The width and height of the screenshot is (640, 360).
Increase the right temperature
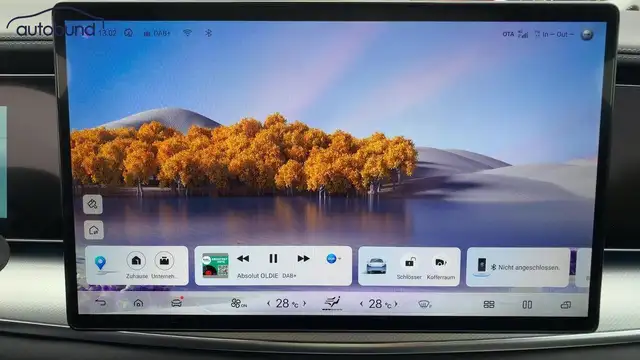tap(396, 304)
